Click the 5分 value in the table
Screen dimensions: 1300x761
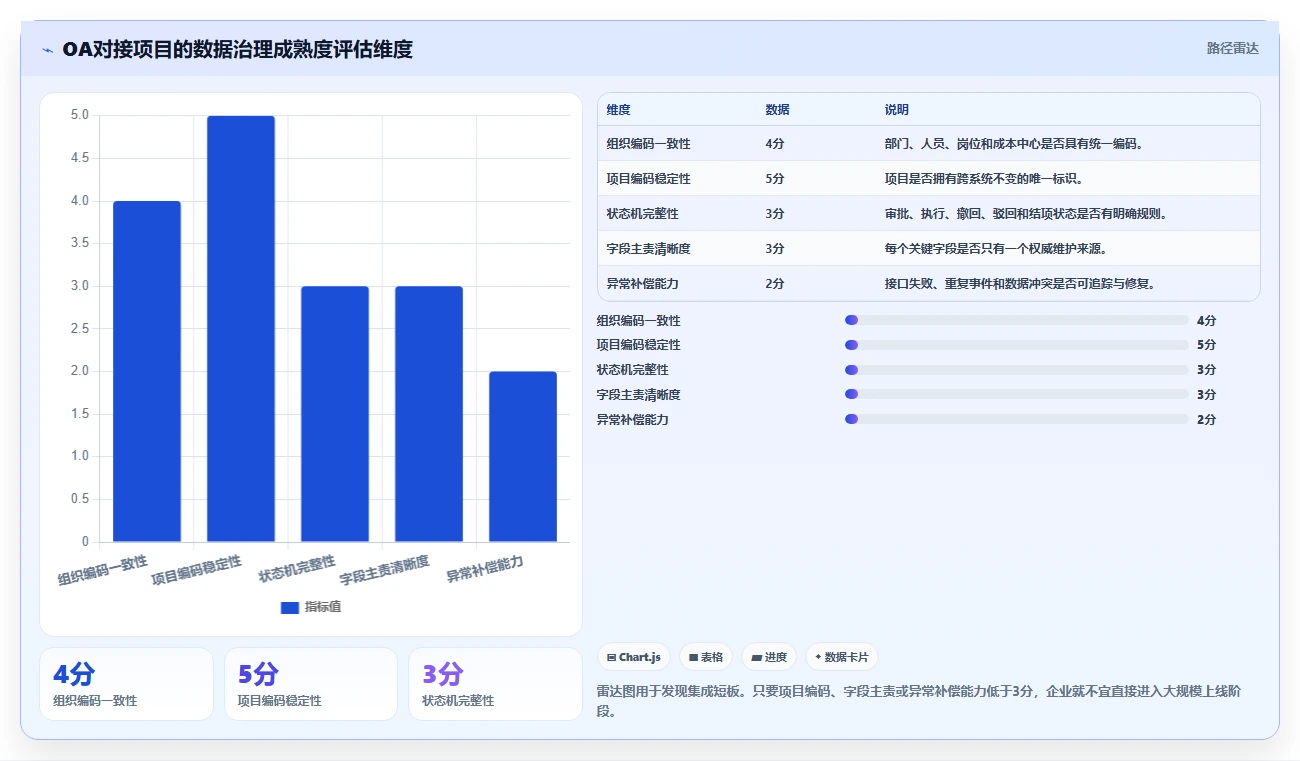point(775,179)
